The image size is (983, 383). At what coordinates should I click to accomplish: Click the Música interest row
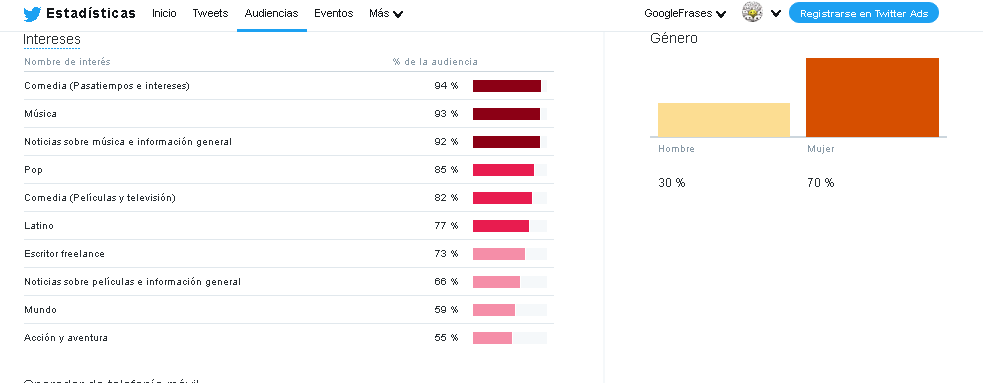click(x=288, y=113)
